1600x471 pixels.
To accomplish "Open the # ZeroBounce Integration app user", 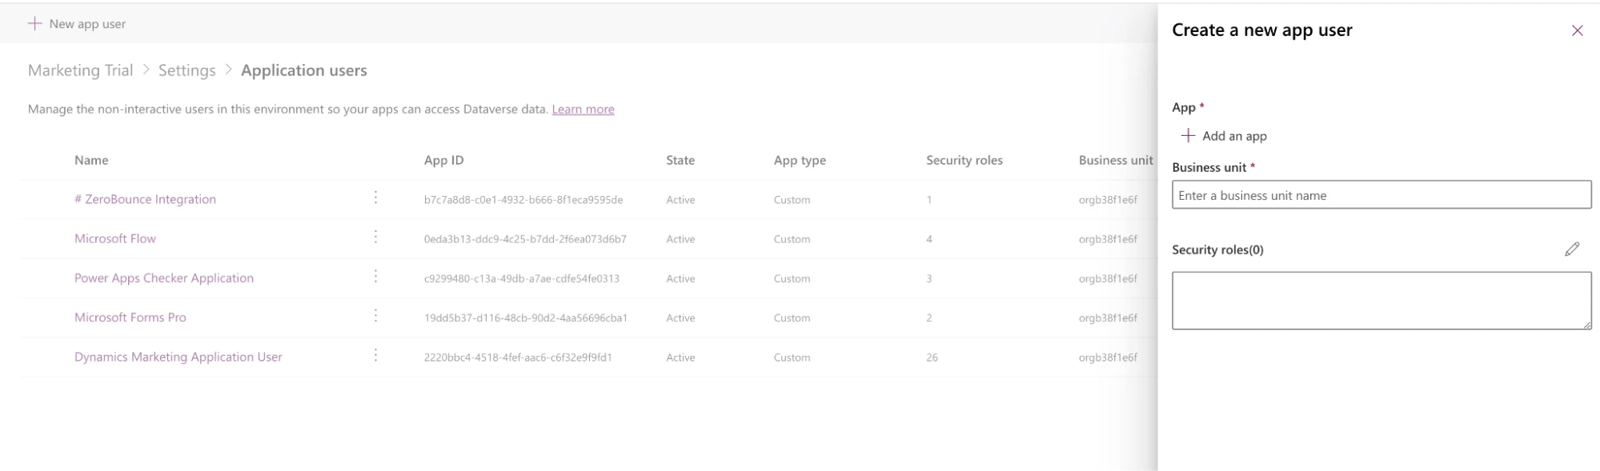I will pos(145,199).
